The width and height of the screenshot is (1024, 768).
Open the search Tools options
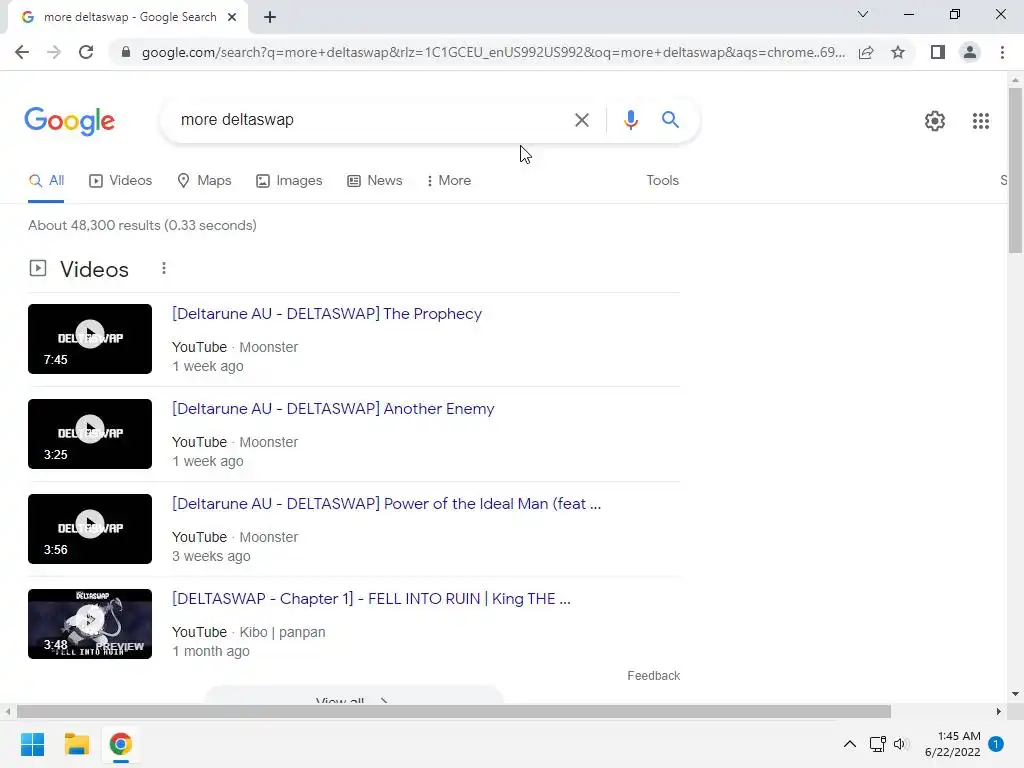point(662,181)
